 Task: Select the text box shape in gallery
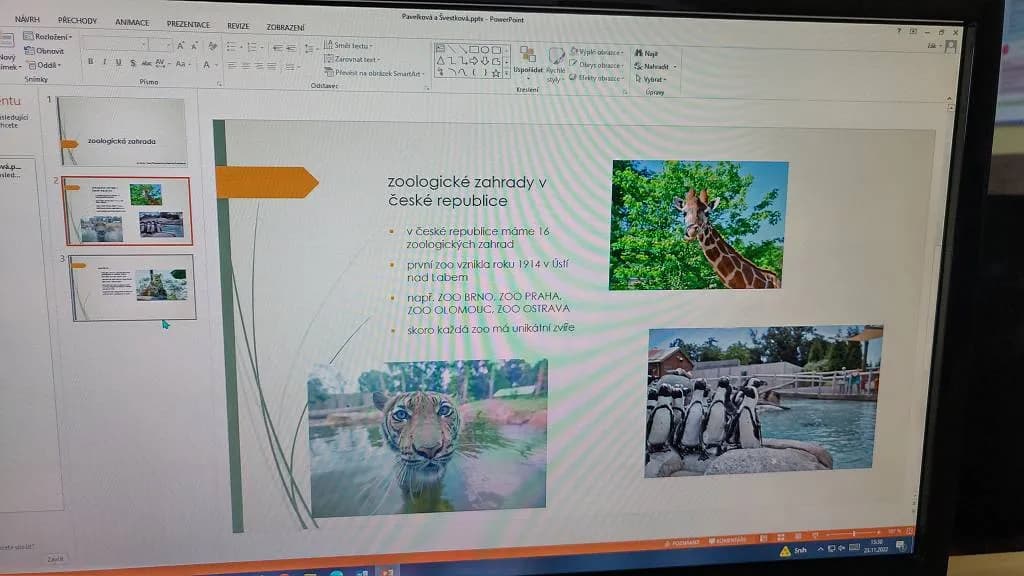click(x=440, y=48)
